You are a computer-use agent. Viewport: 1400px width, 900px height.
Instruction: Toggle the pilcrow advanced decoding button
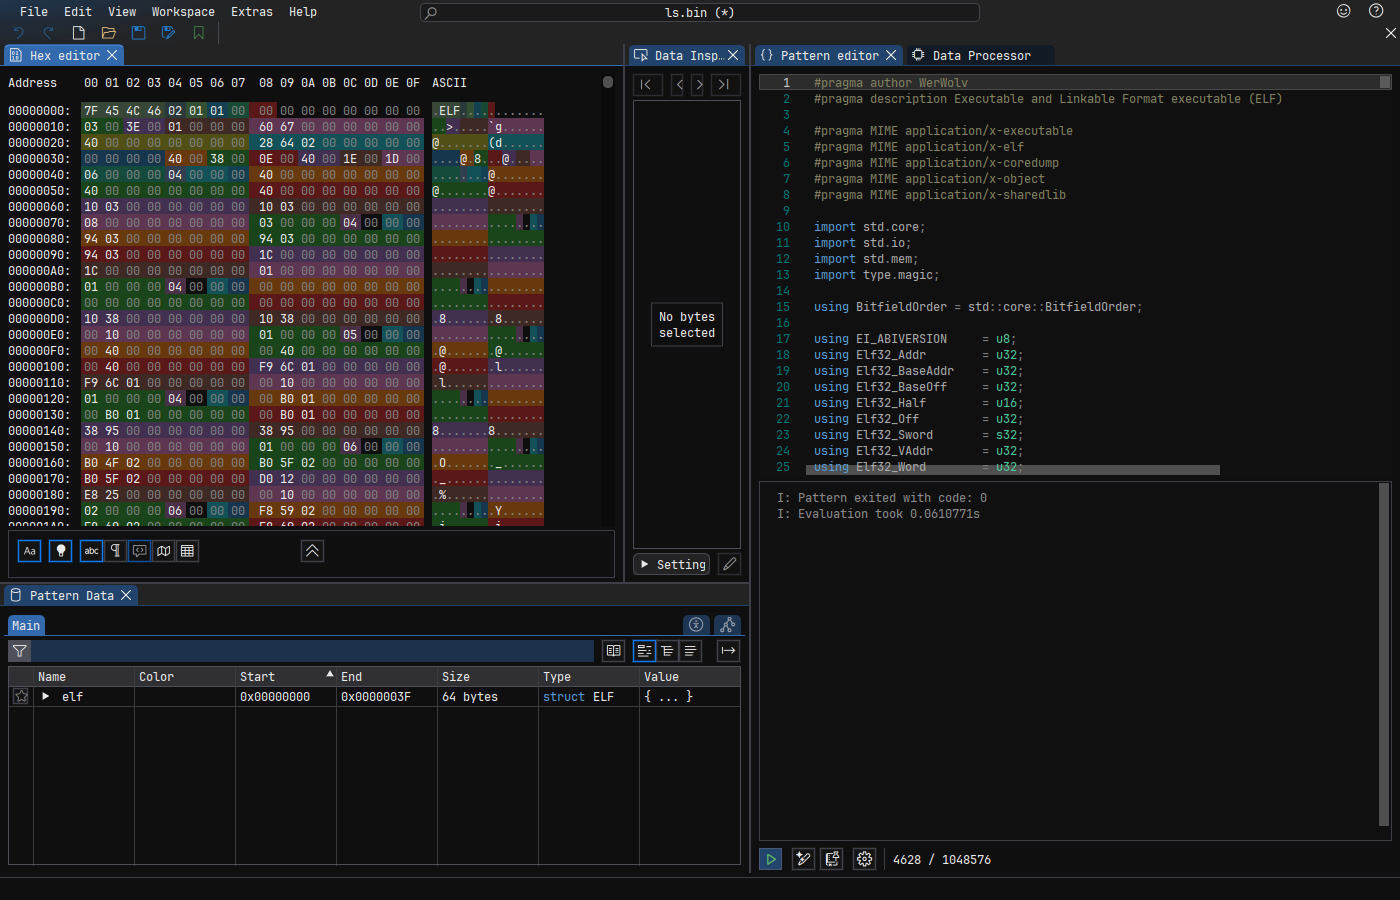(115, 551)
